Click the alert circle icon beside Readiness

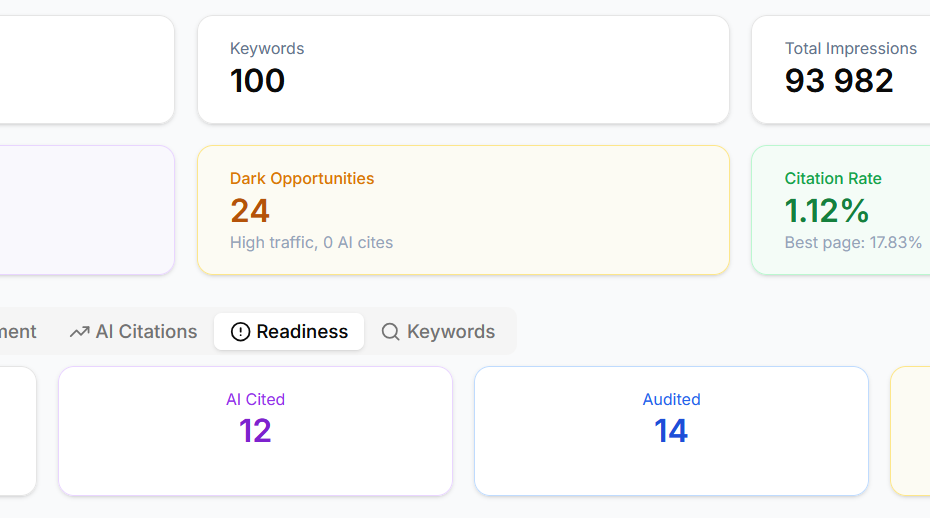[240, 332]
